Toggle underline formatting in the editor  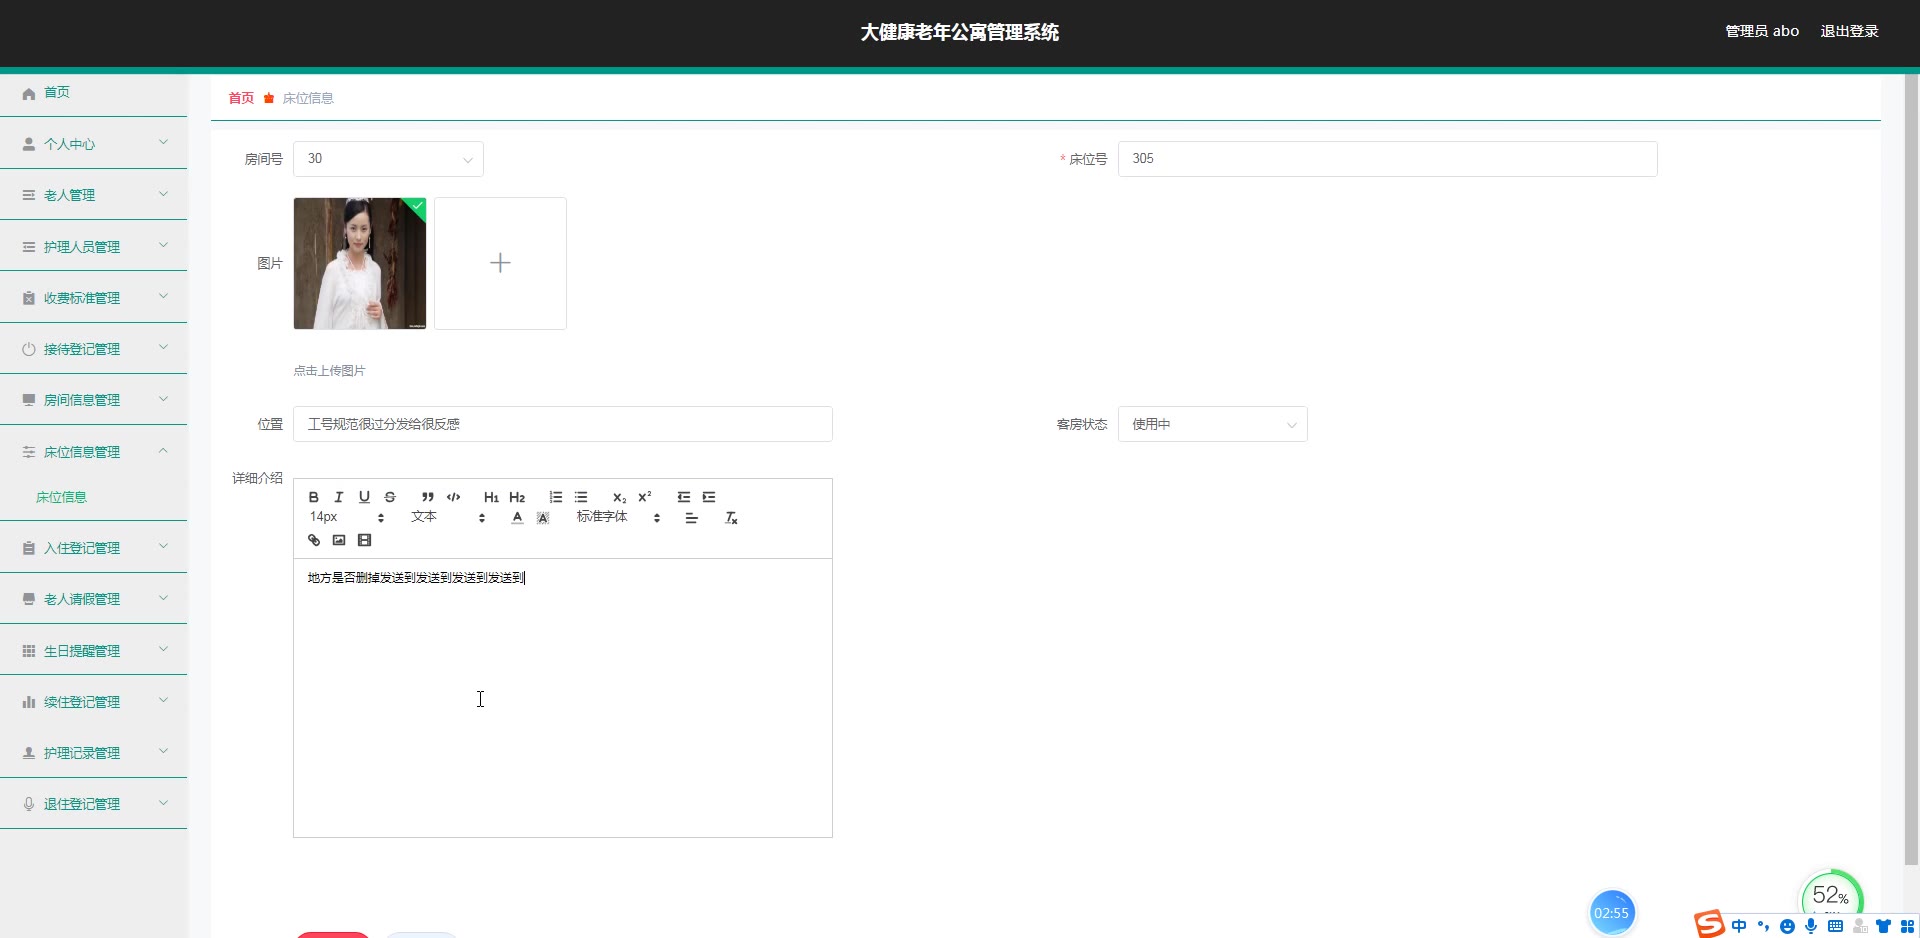click(364, 497)
